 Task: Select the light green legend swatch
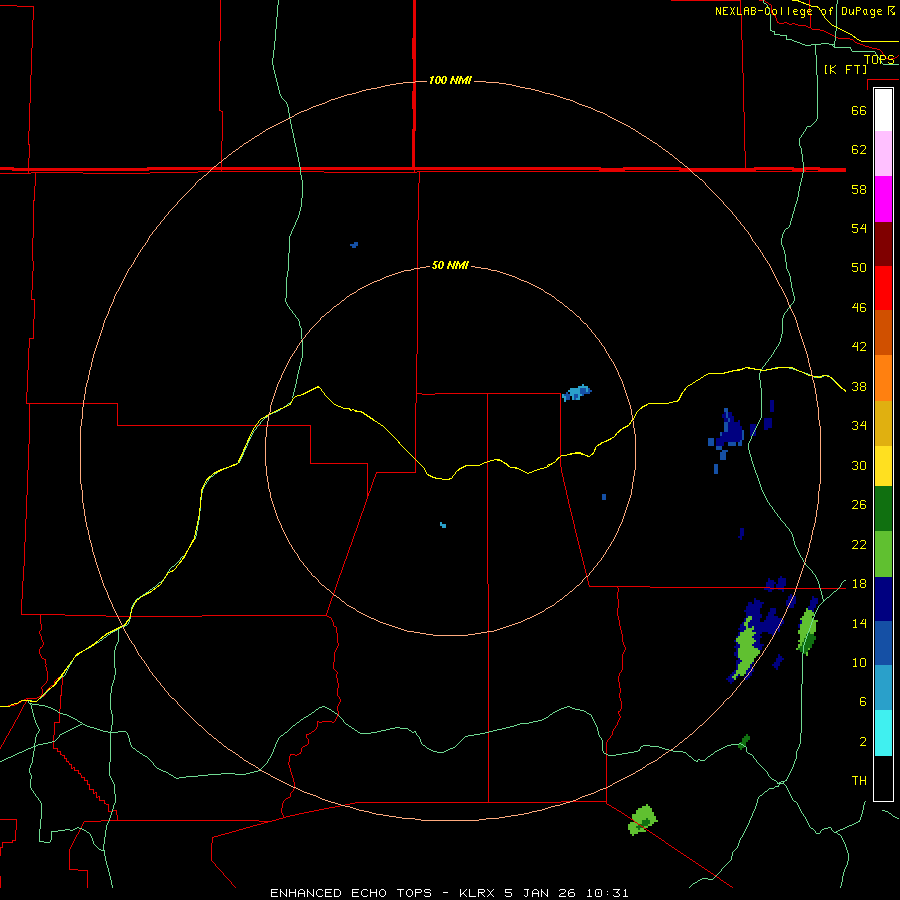point(883,554)
